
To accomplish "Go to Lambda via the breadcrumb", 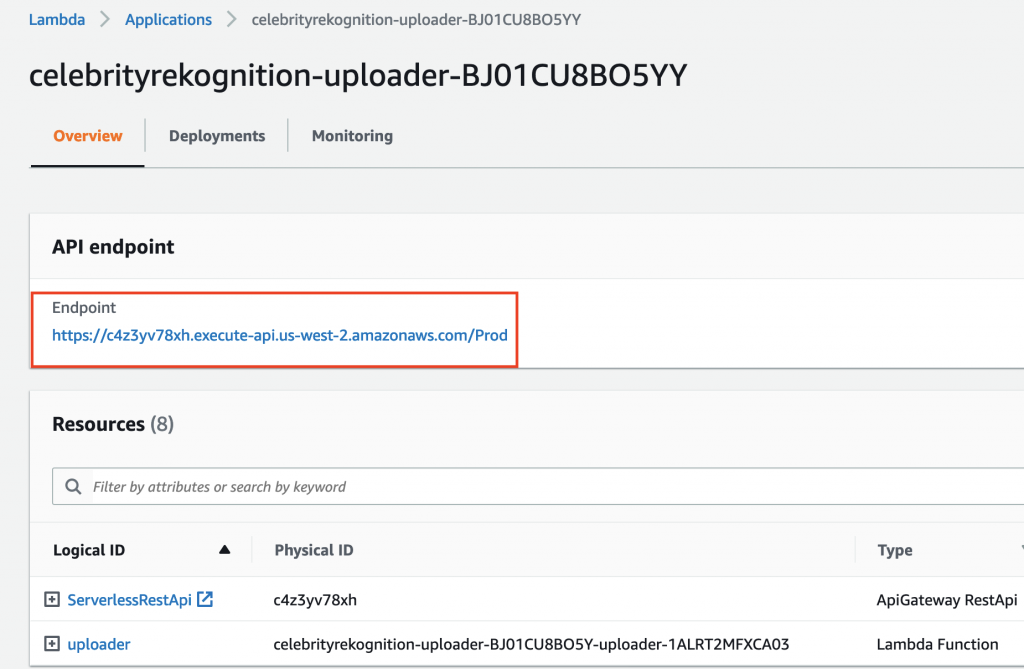I will 56,19.
